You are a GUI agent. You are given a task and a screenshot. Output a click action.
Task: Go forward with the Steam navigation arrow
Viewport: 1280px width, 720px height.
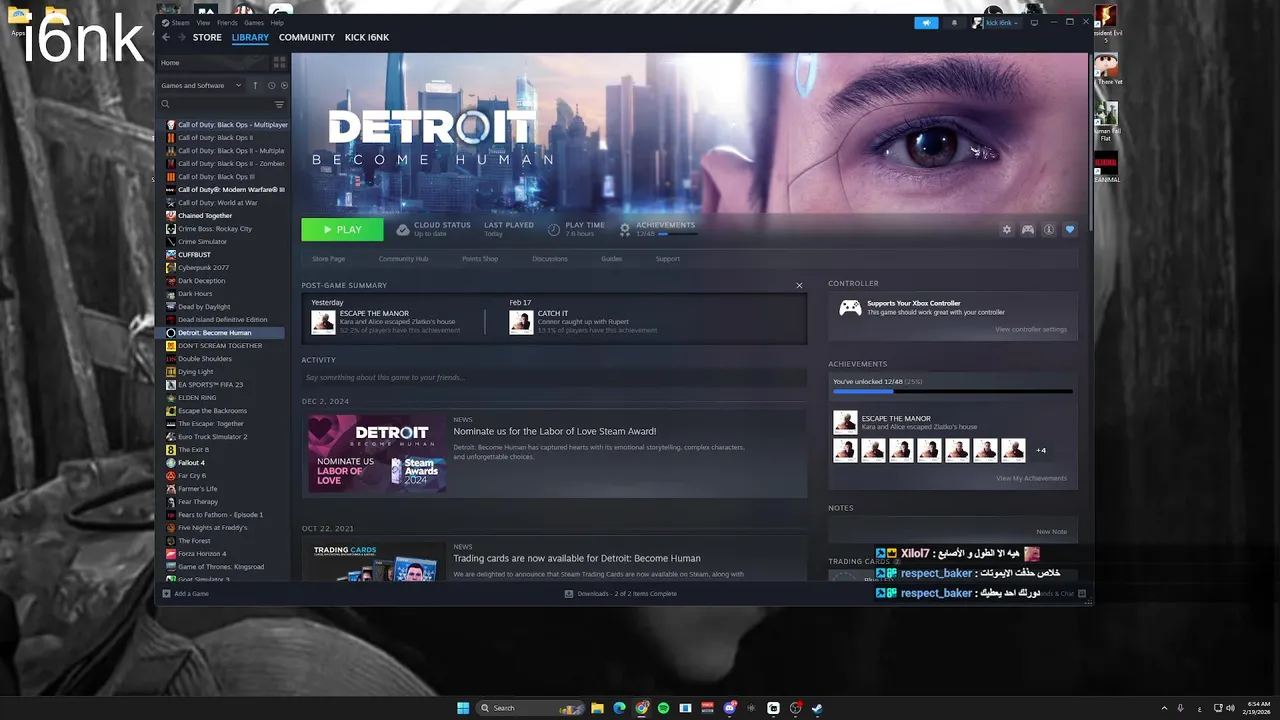(x=182, y=37)
